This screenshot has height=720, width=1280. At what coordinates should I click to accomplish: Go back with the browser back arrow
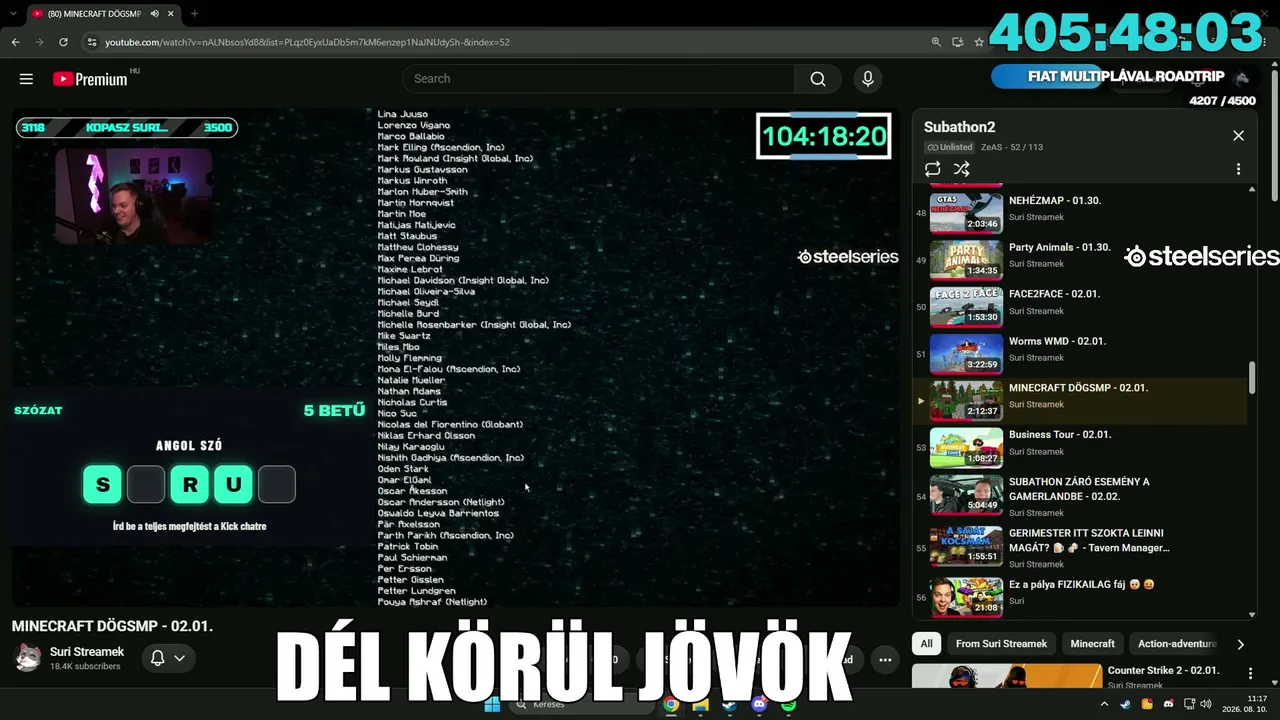15,42
